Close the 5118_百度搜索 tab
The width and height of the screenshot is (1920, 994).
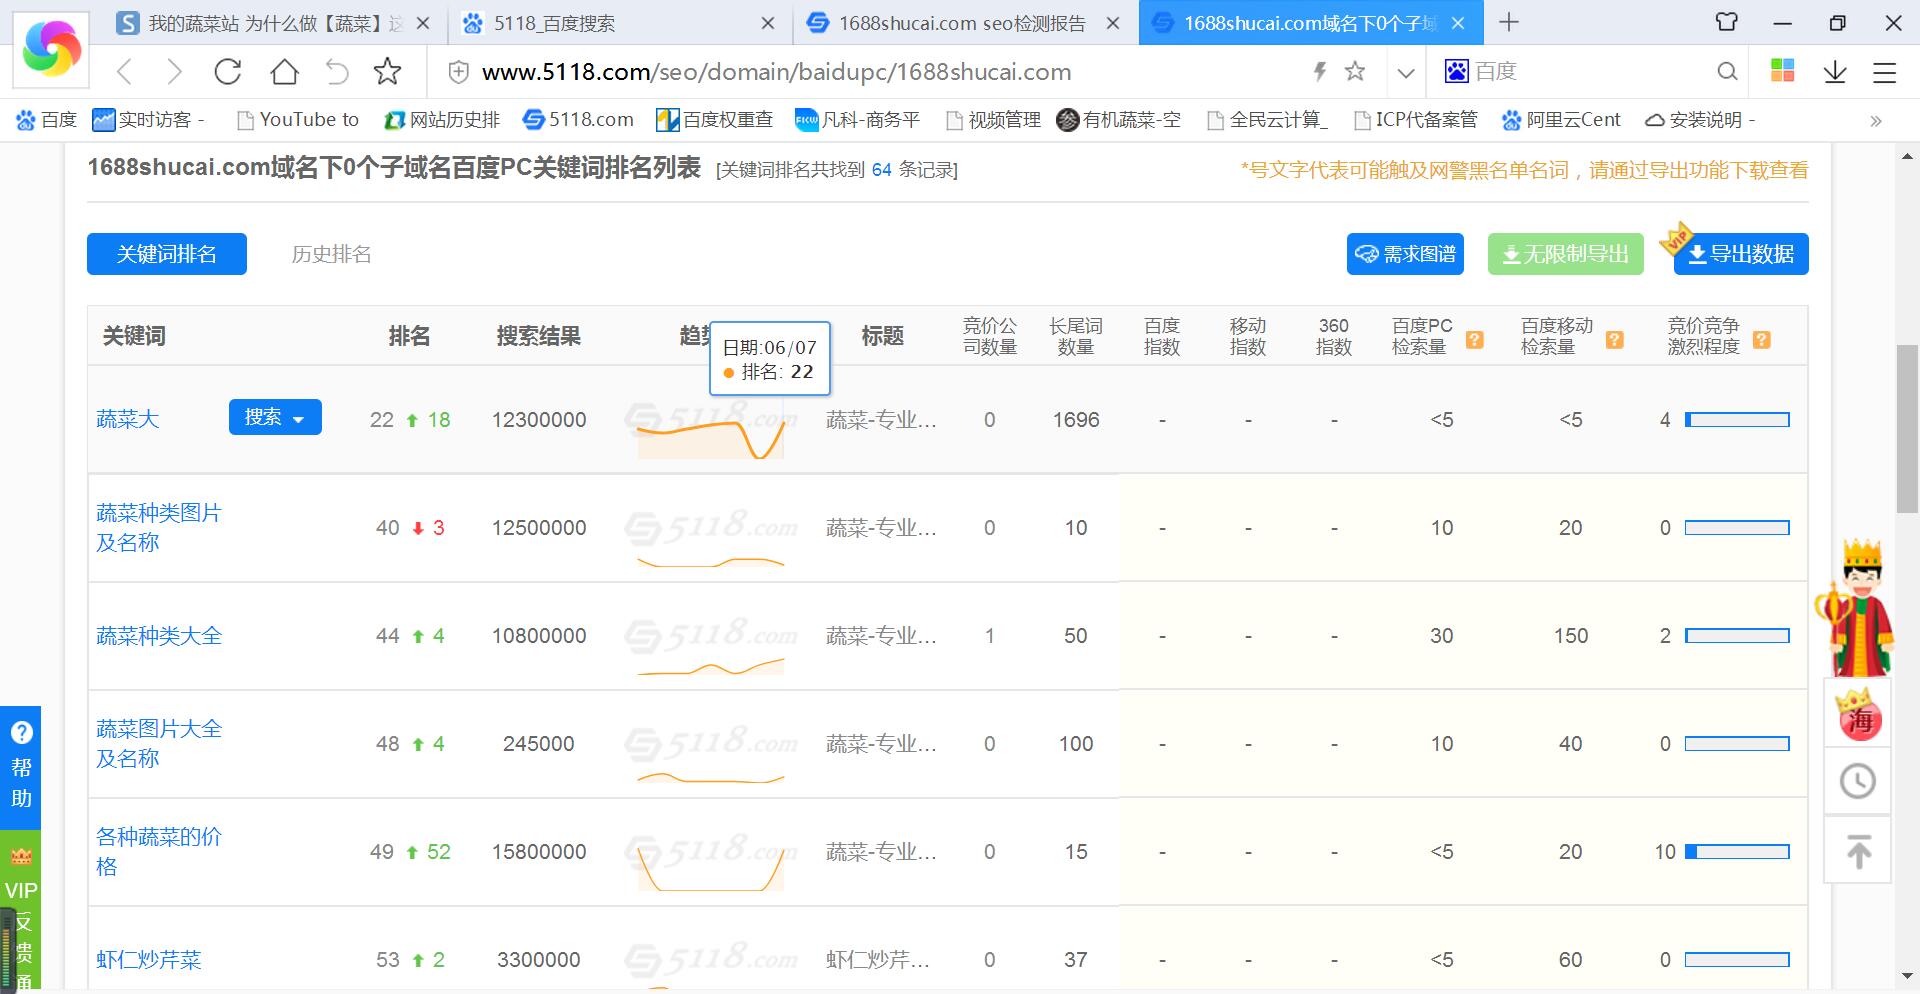click(x=768, y=23)
